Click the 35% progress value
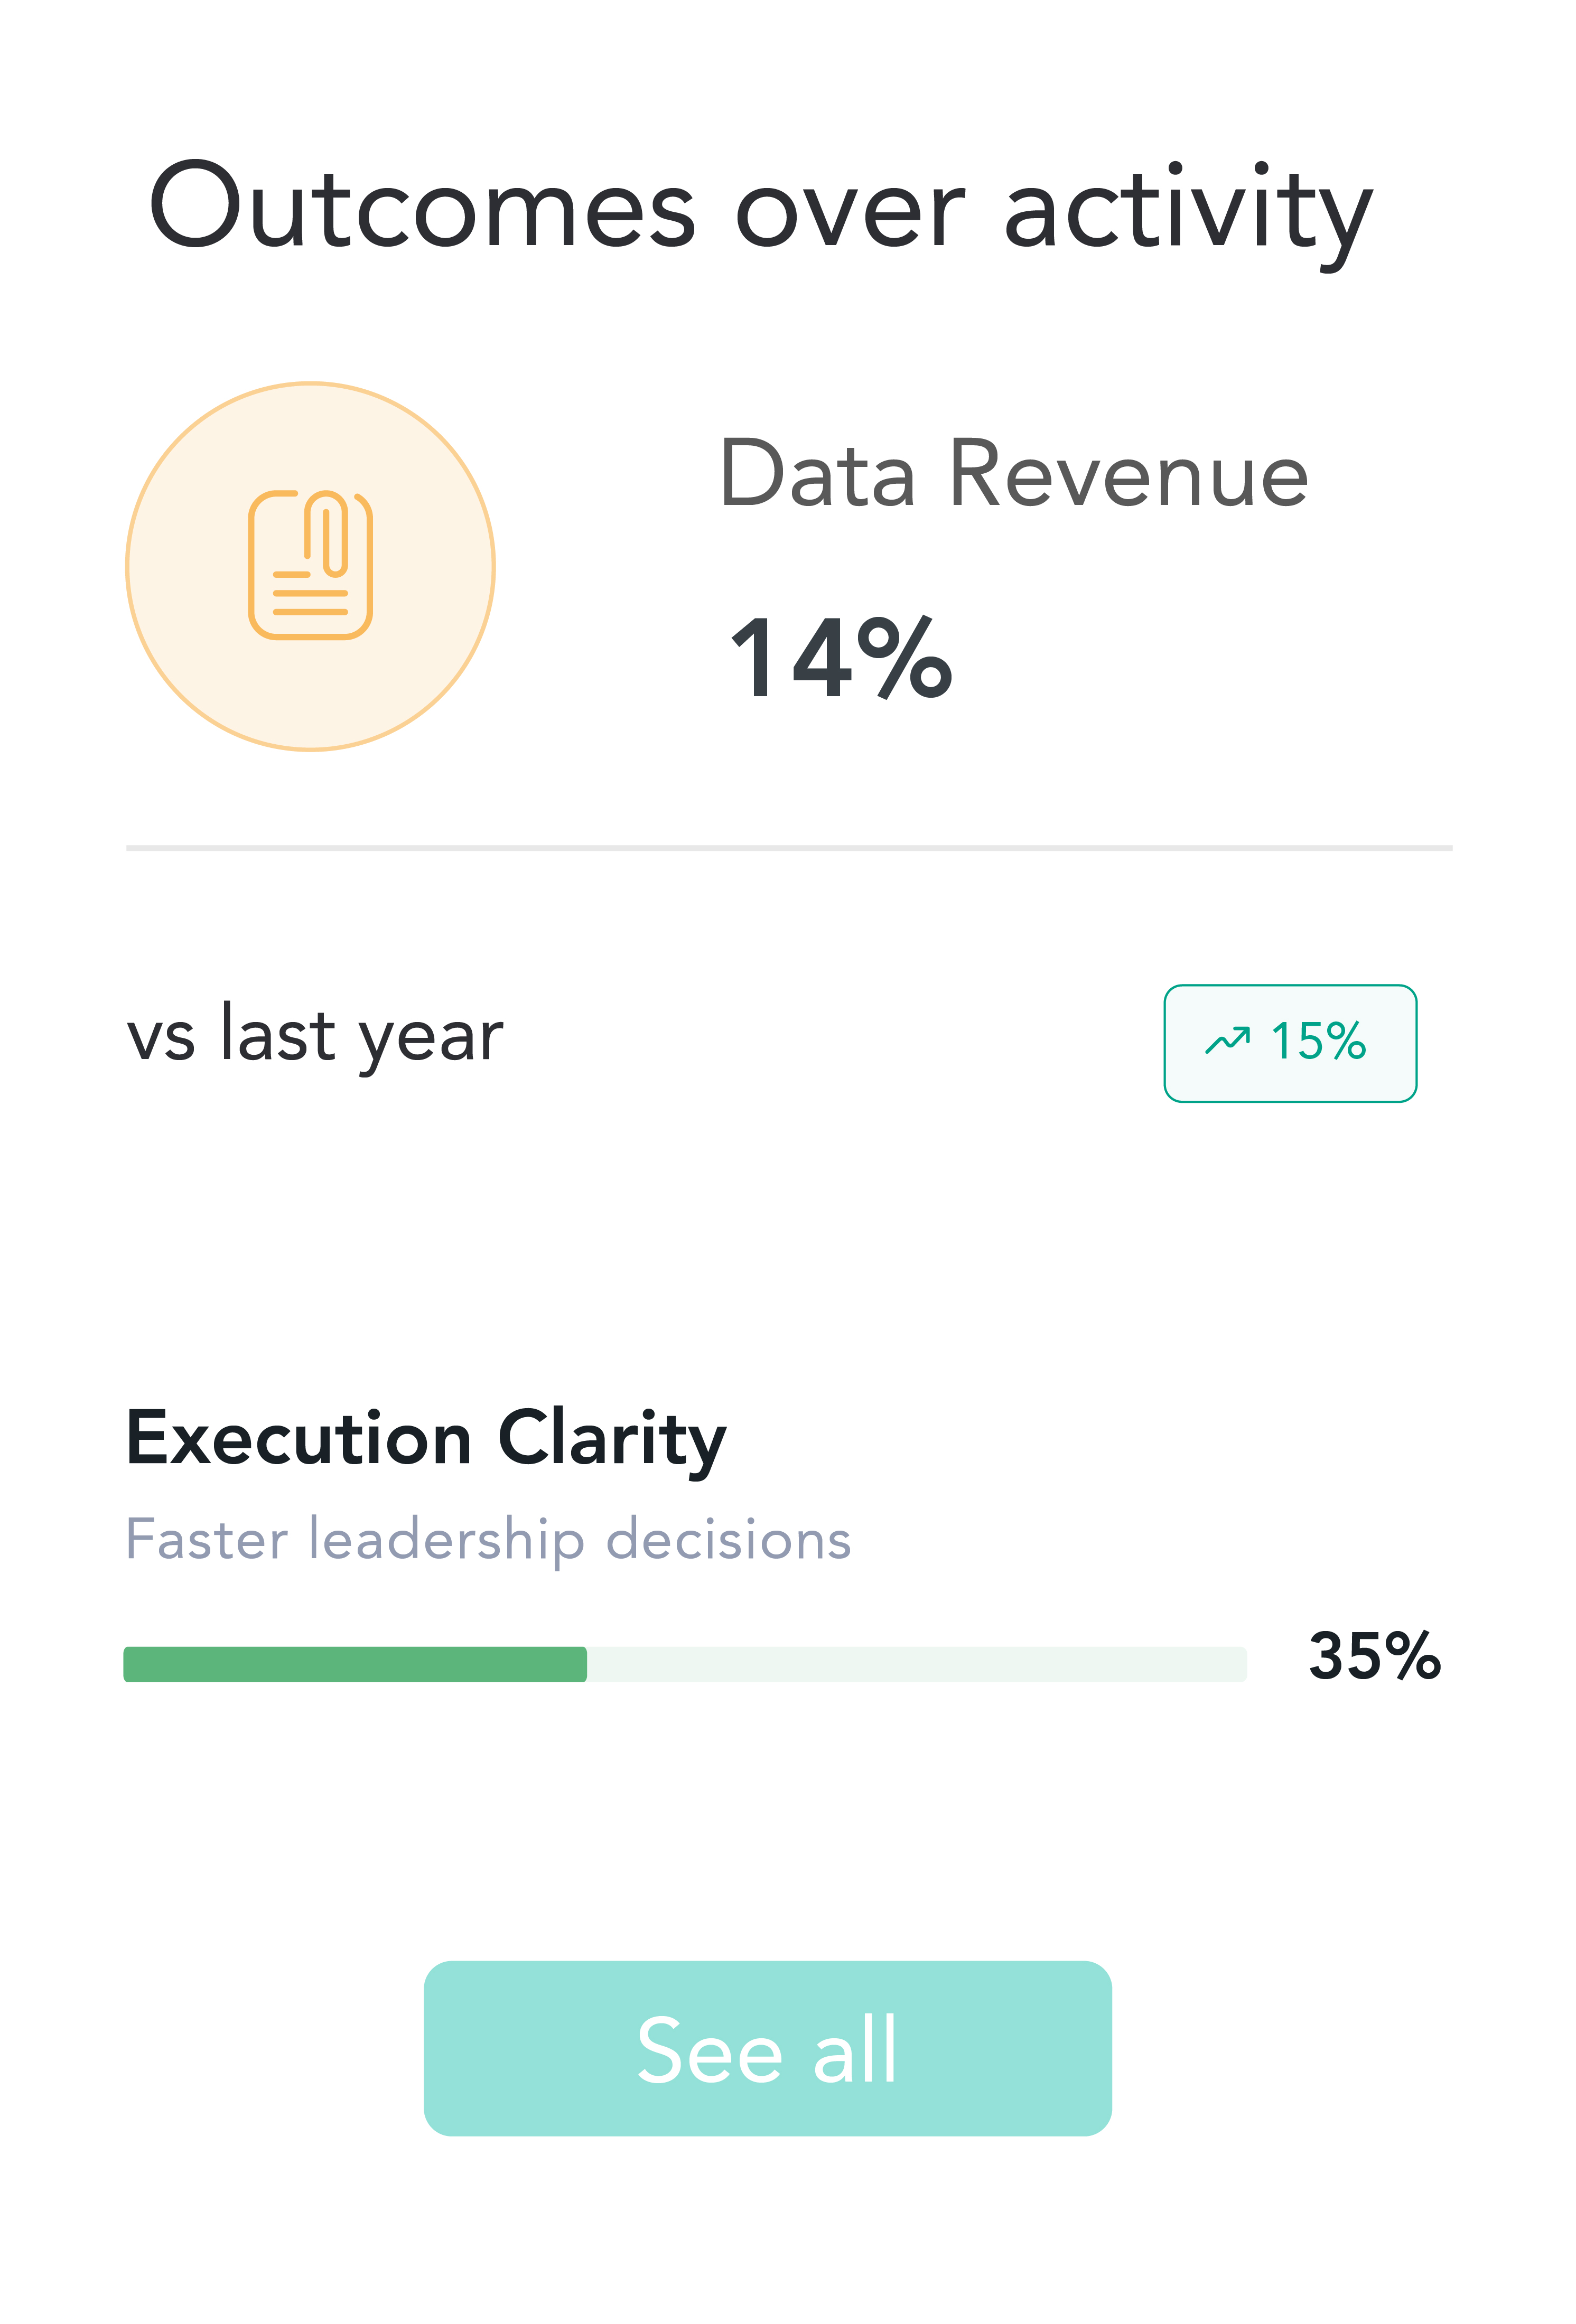 tap(1374, 1656)
